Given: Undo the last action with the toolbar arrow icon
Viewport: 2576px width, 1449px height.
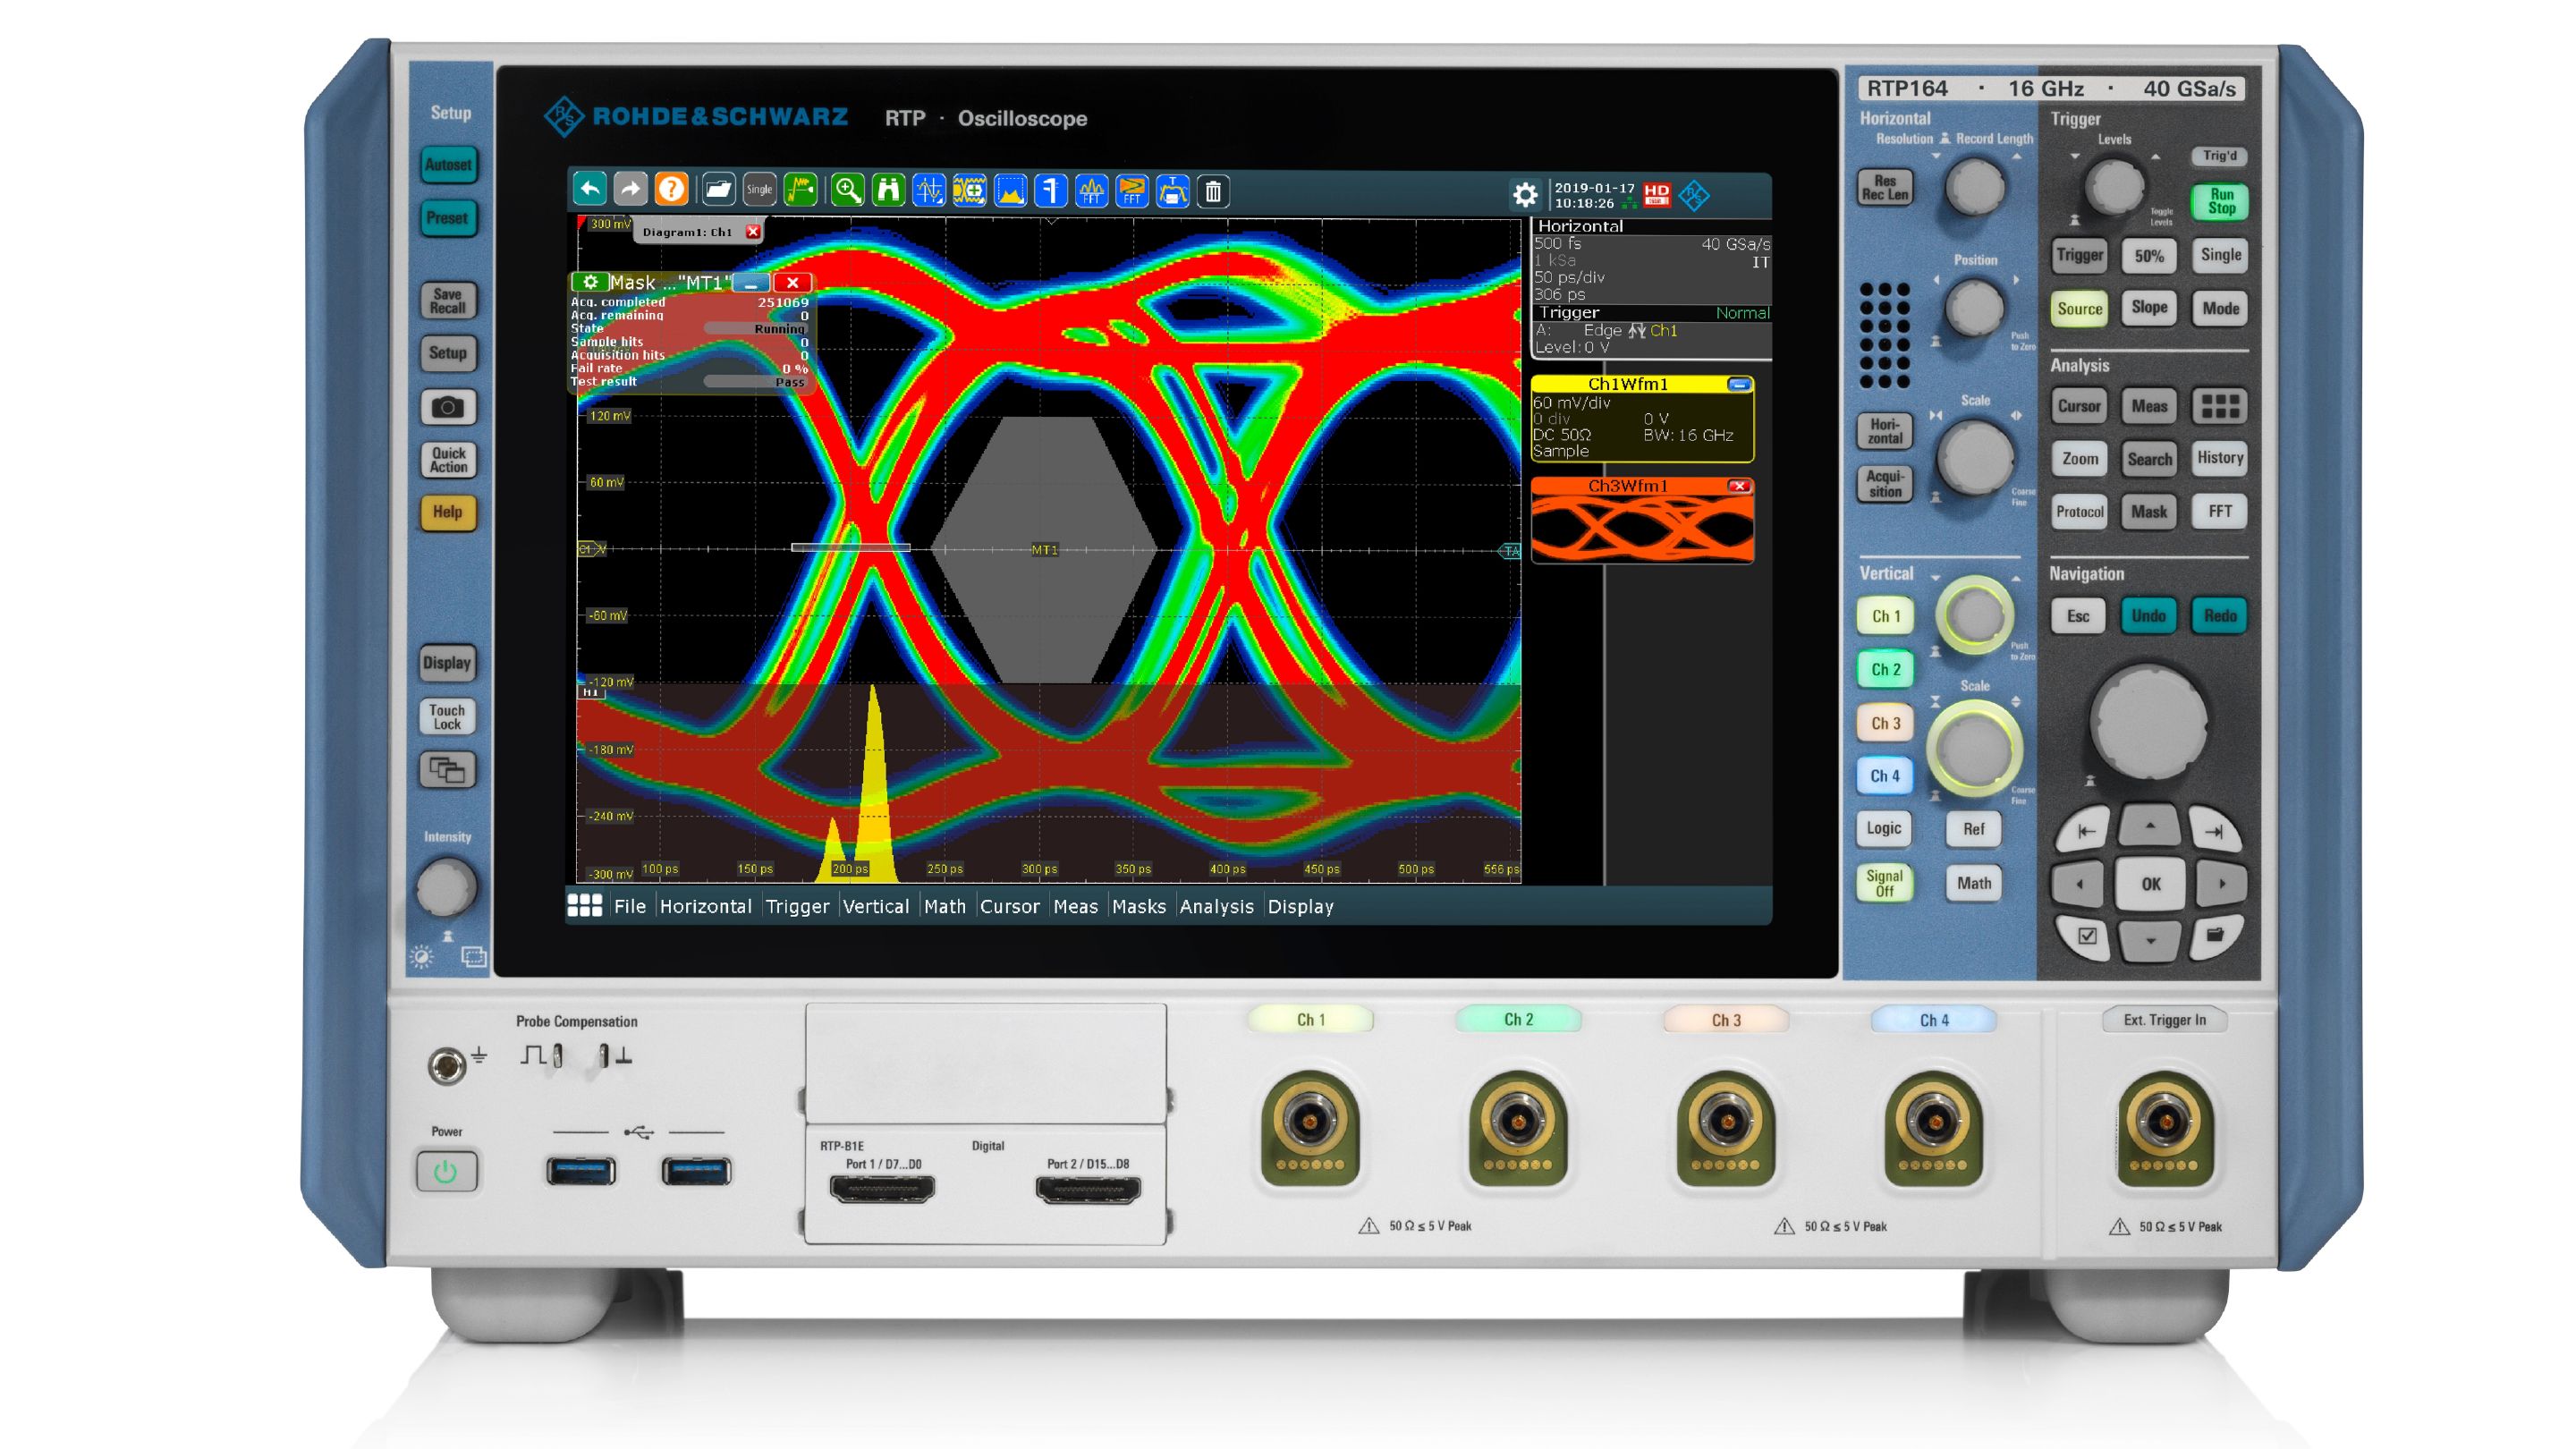Looking at the screenshot, I should [590, 190].
